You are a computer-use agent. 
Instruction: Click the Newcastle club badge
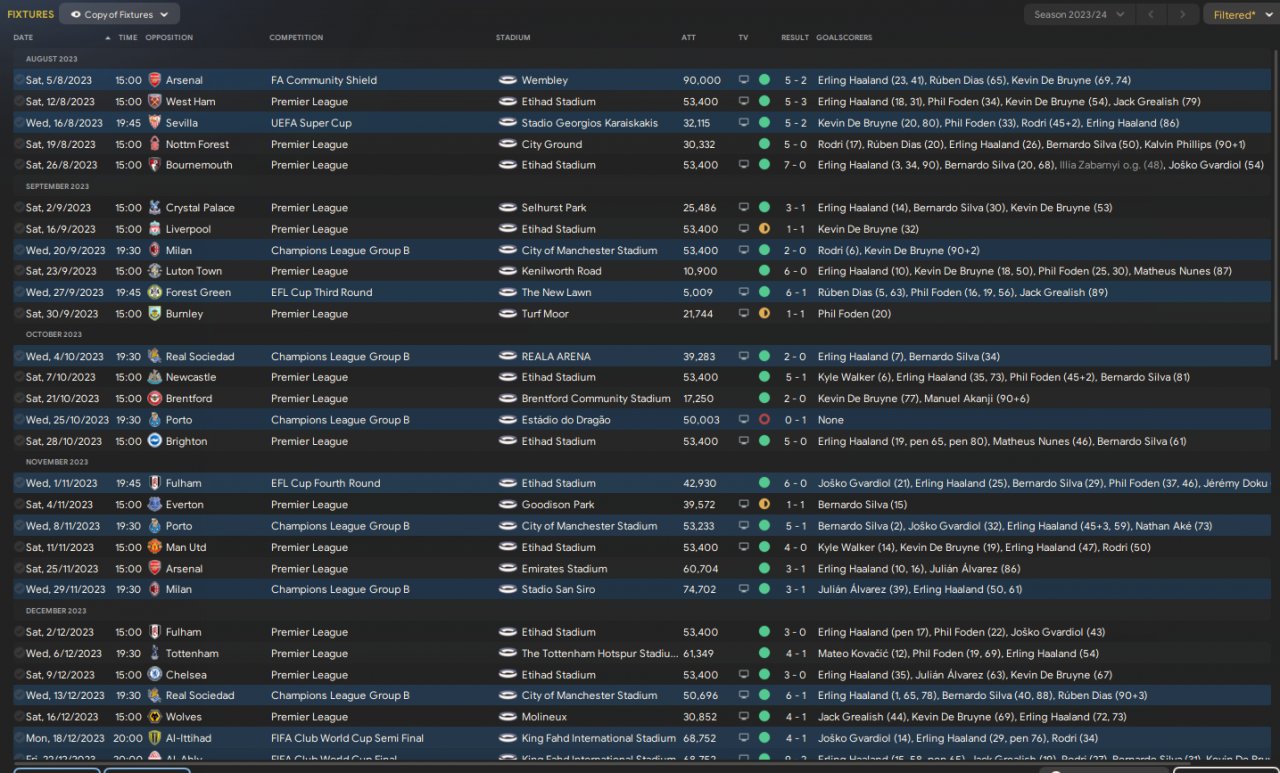tap(154, 377)
